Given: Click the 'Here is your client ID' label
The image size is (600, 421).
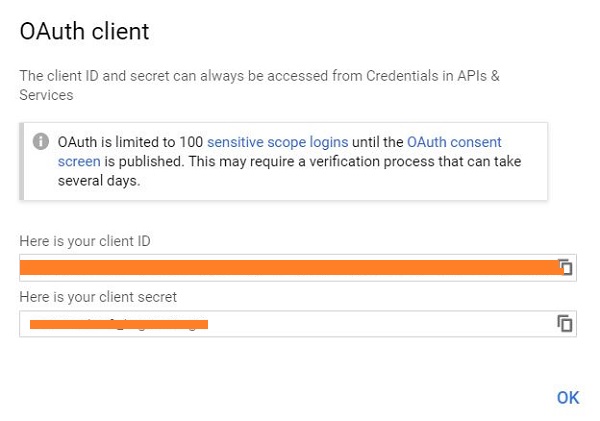Looking at the screenshot, I should 84,241.
